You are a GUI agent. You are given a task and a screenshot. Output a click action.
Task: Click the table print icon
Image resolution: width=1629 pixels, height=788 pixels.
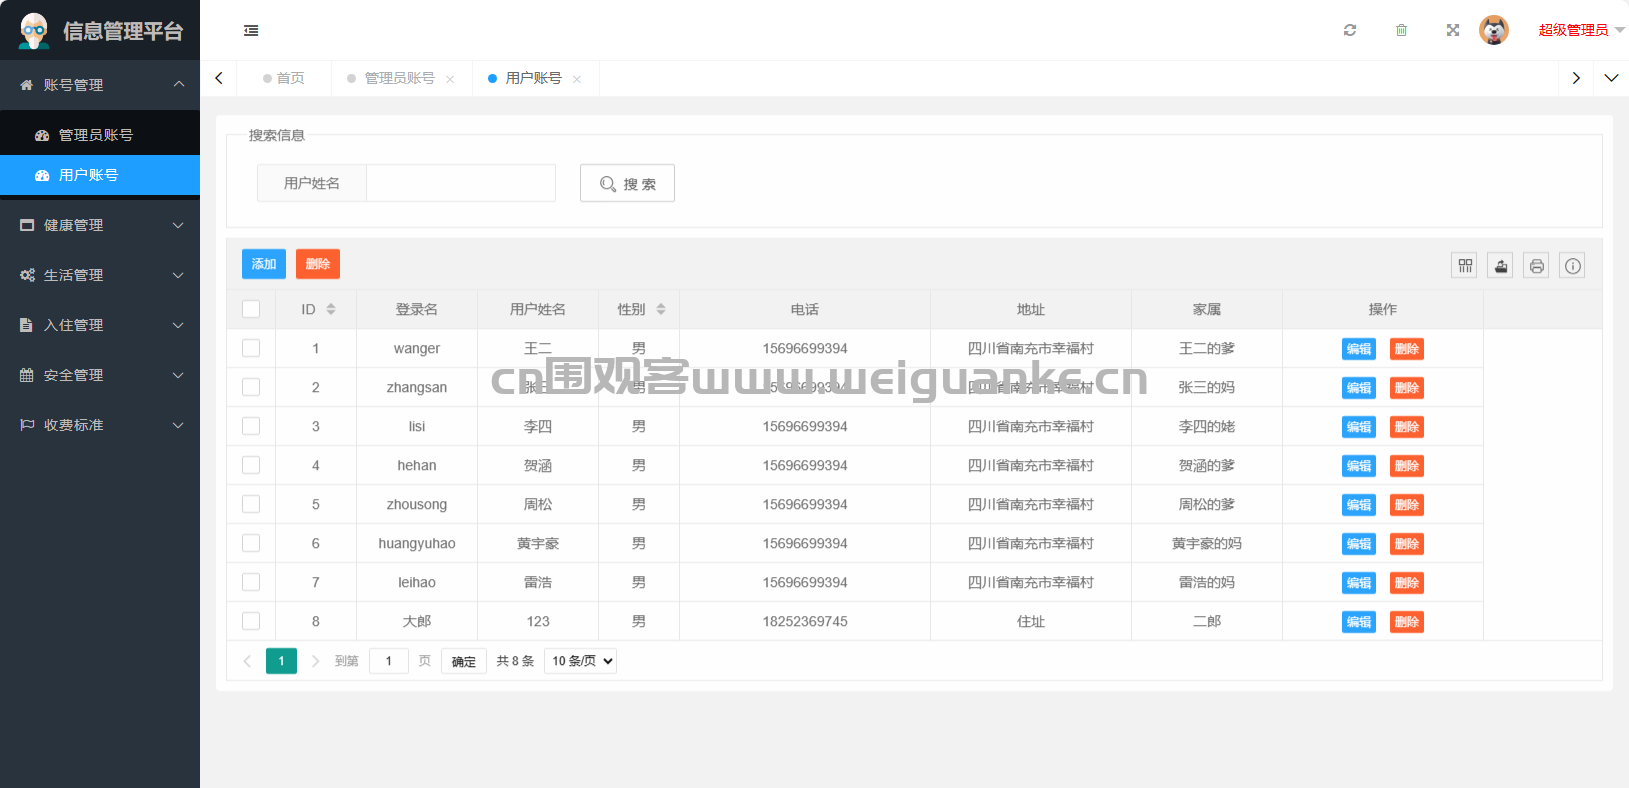pos(1536,265)
